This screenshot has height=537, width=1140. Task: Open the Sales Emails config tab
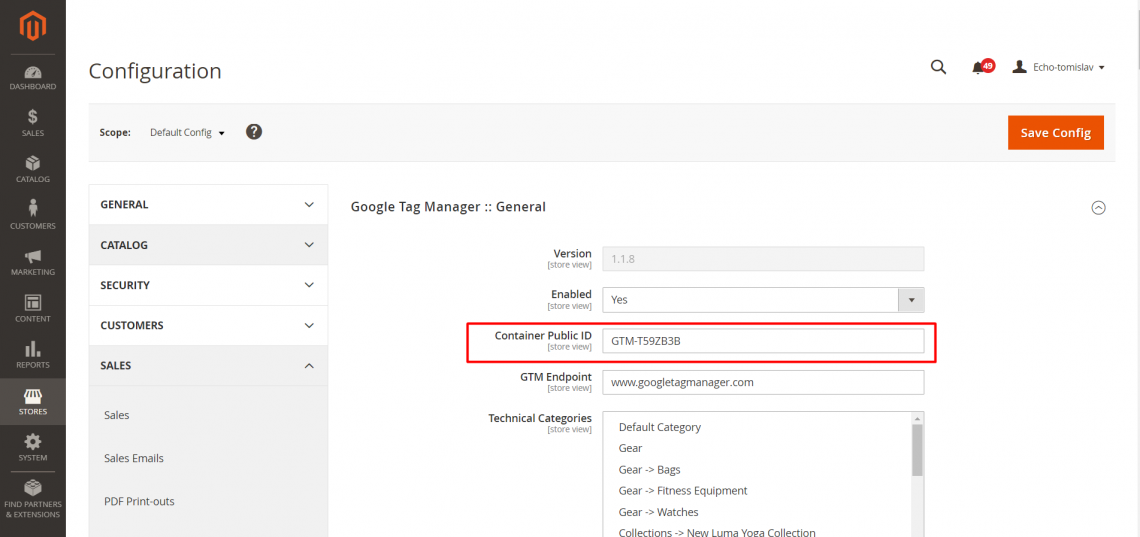pos(134,458)
